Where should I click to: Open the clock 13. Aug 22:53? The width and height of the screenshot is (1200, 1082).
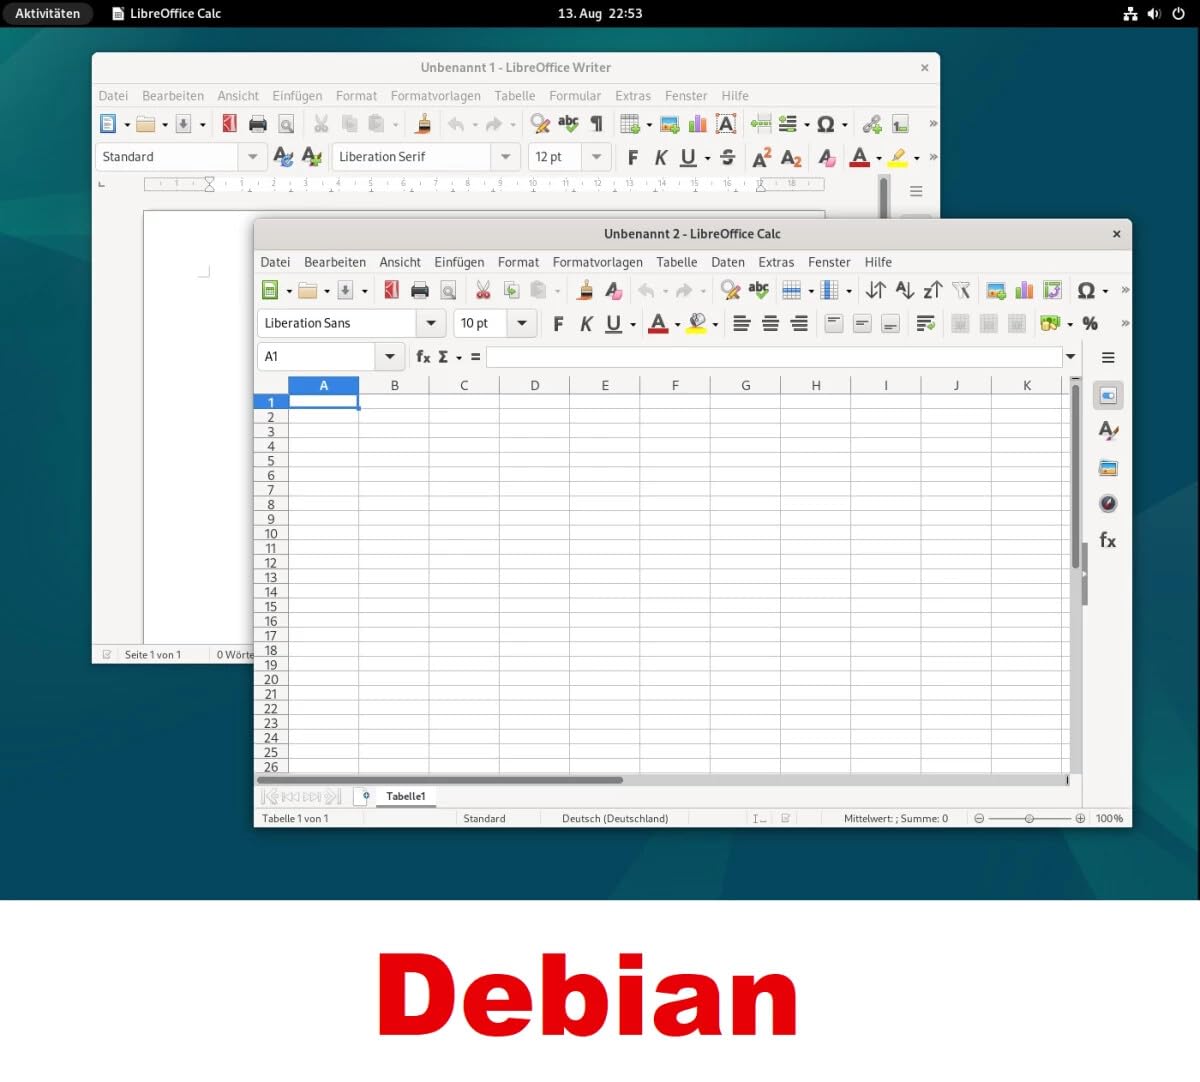pos(600,13)
